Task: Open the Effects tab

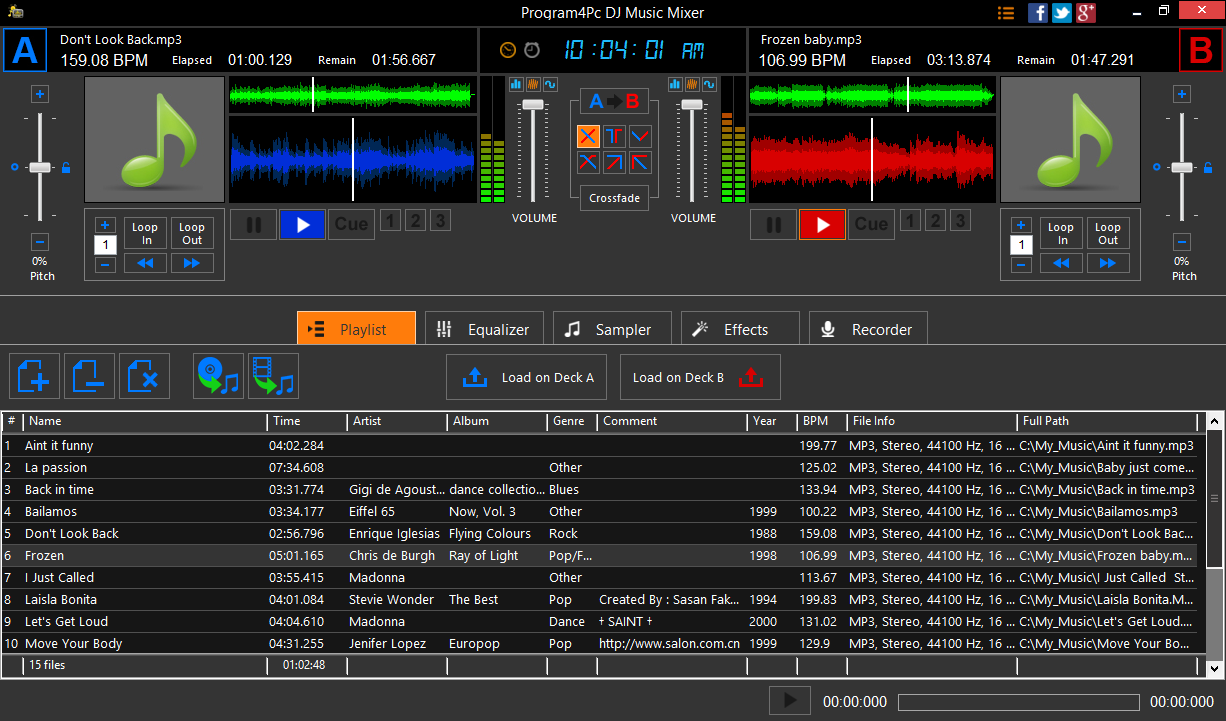Action: [739, 329]
